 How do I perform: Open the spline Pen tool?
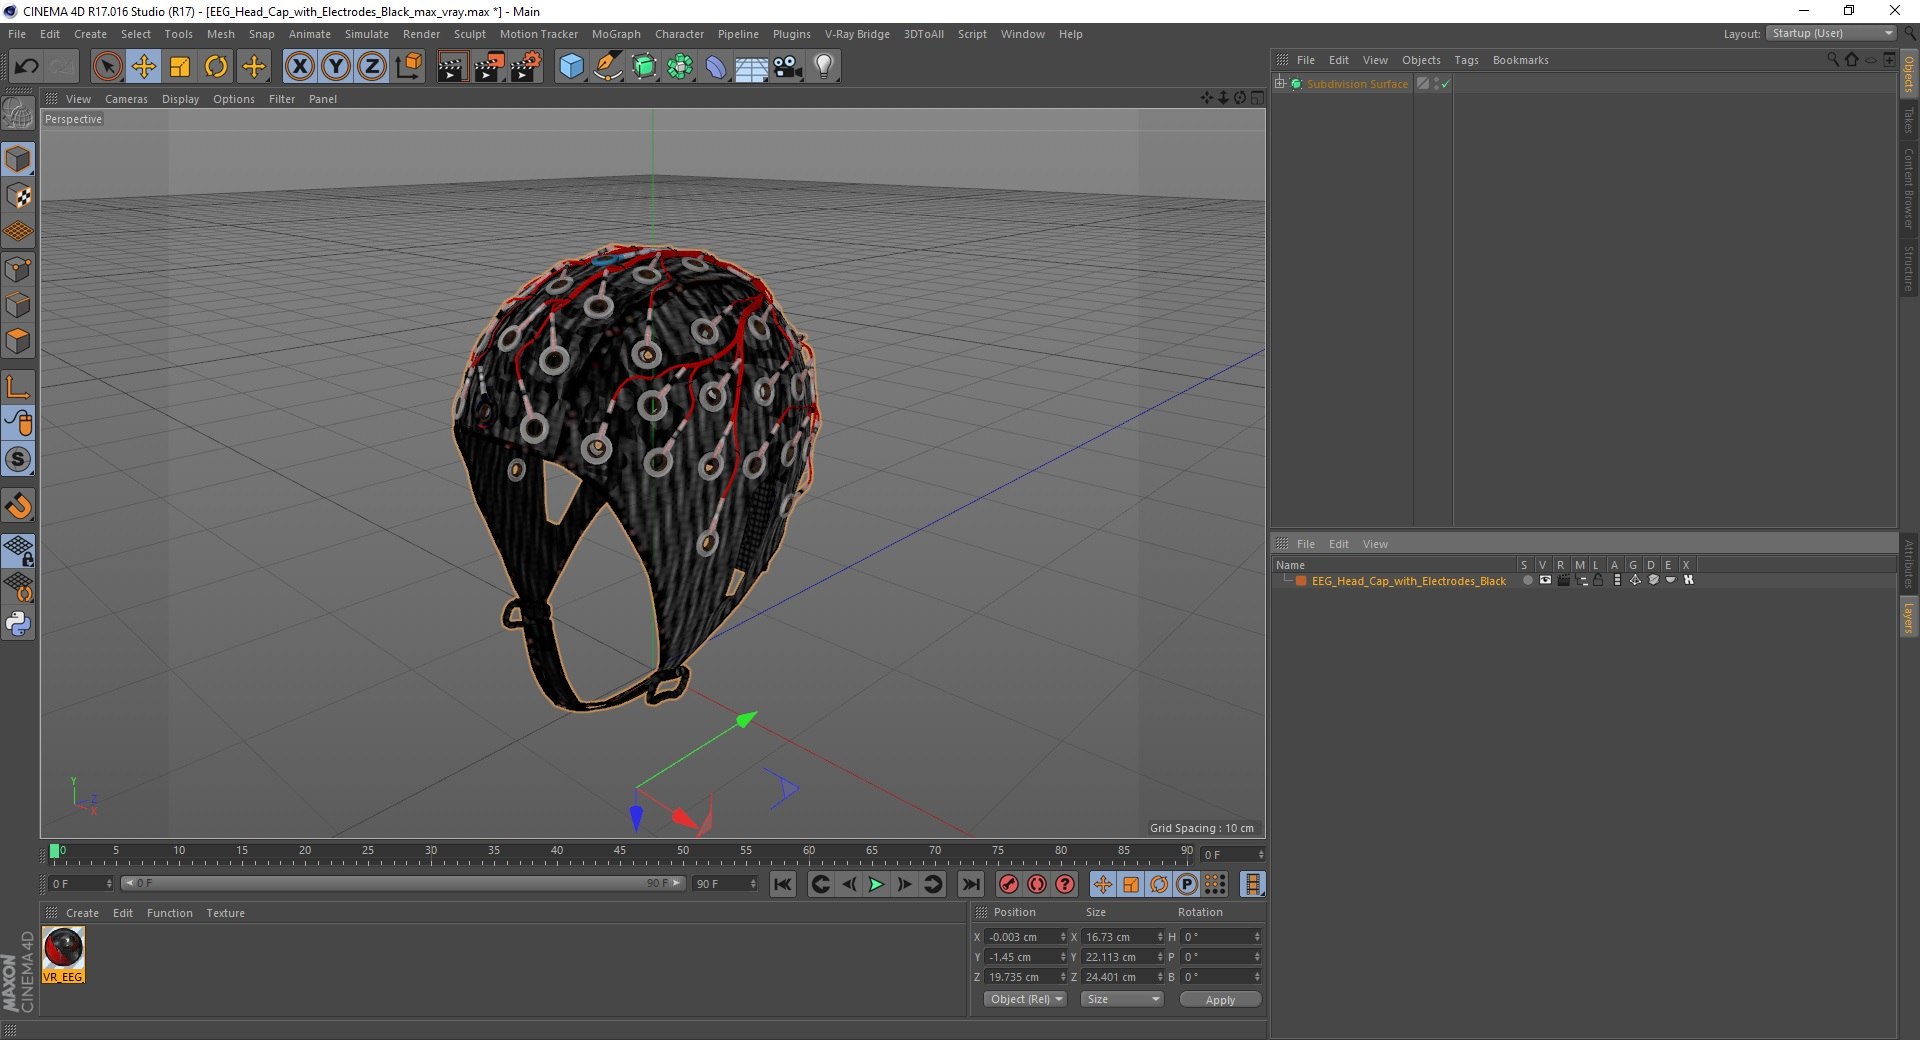tap(607, 67)
